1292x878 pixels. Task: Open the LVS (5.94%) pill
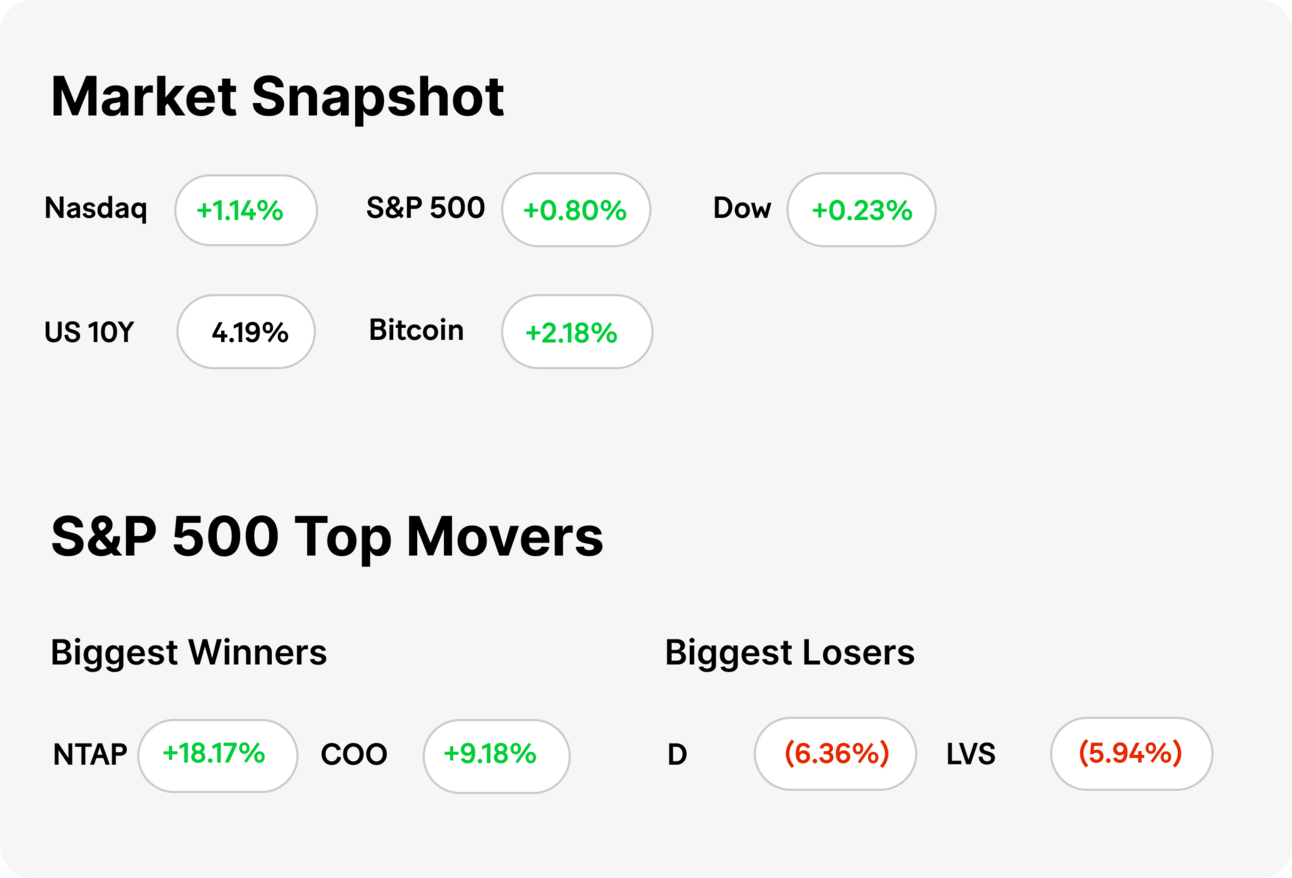click(x=1131, y=754)
